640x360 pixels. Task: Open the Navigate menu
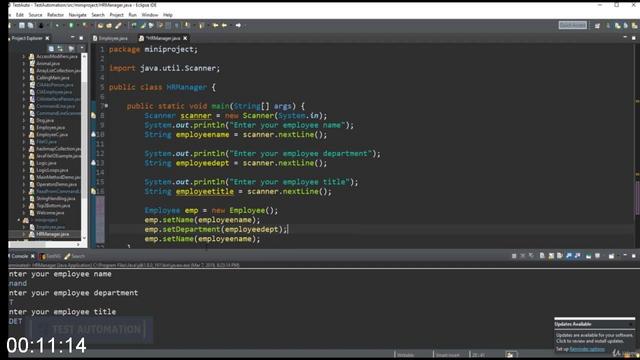tap(78, 15)
